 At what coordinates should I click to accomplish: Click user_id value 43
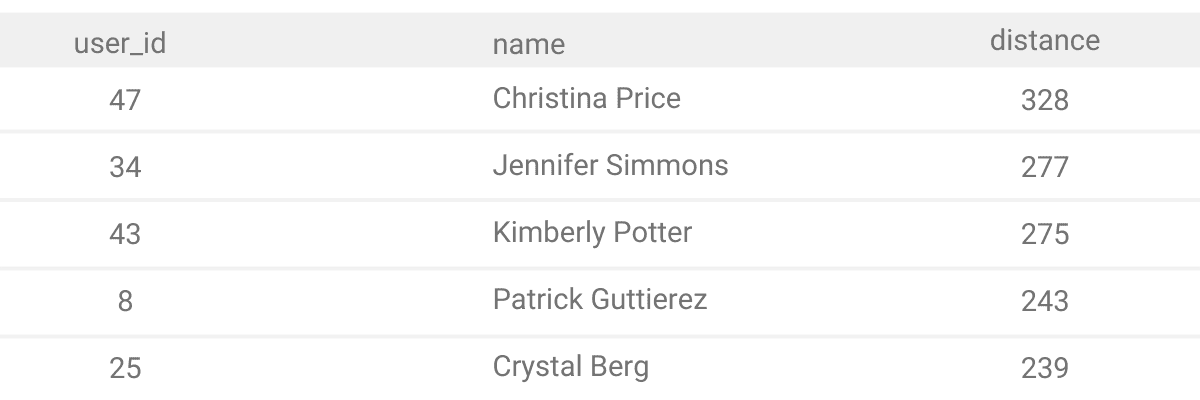tap(125, 234)
